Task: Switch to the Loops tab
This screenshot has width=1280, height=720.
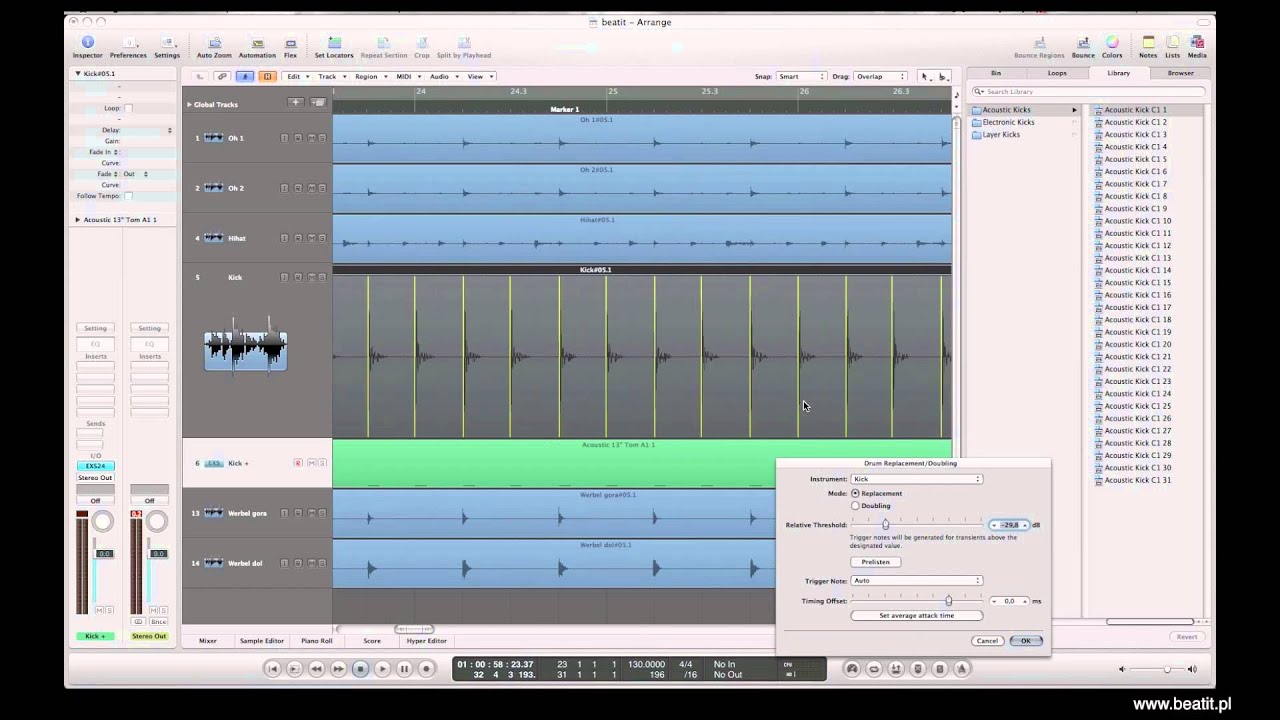Action: (x=1057, y=73)
